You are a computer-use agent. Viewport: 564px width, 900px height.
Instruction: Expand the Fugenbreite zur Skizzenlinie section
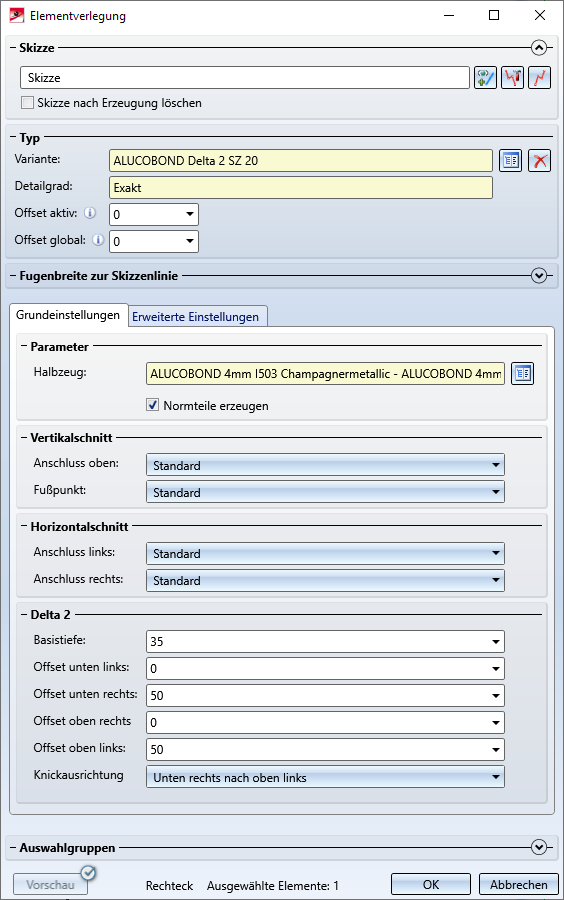pos(539,276)
